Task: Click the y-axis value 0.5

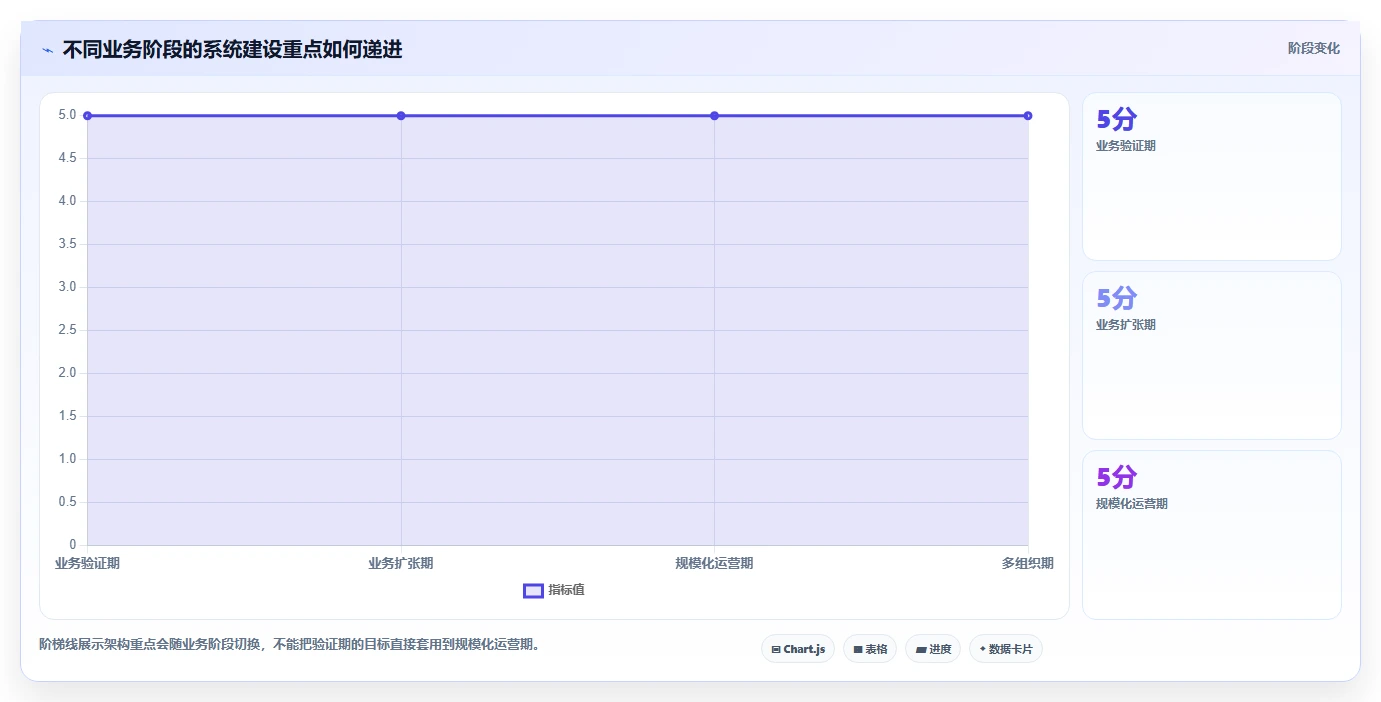Action: [x=67, y=502]
